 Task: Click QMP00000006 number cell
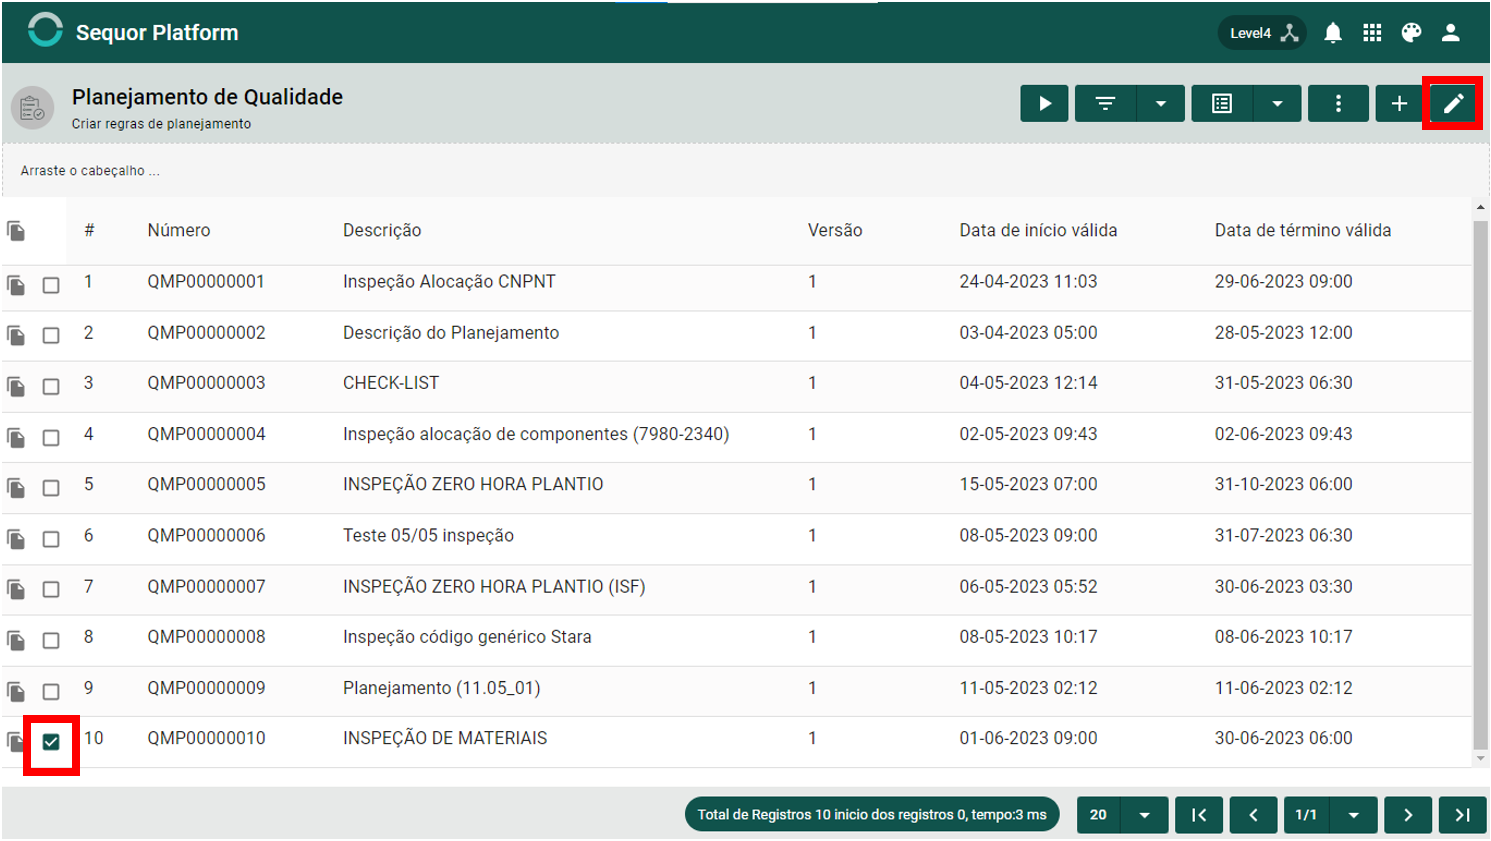click(x=206, y=536)
